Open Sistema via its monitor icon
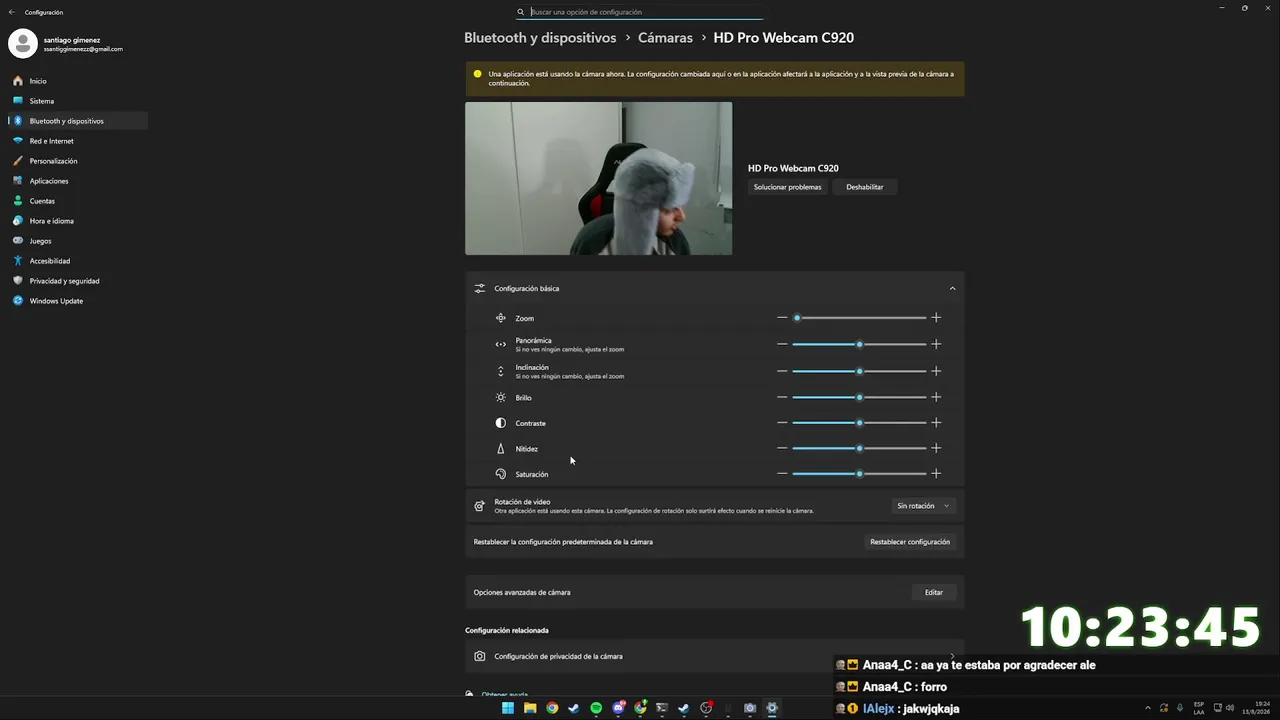1280x720 pixels. tap(18, 101)
